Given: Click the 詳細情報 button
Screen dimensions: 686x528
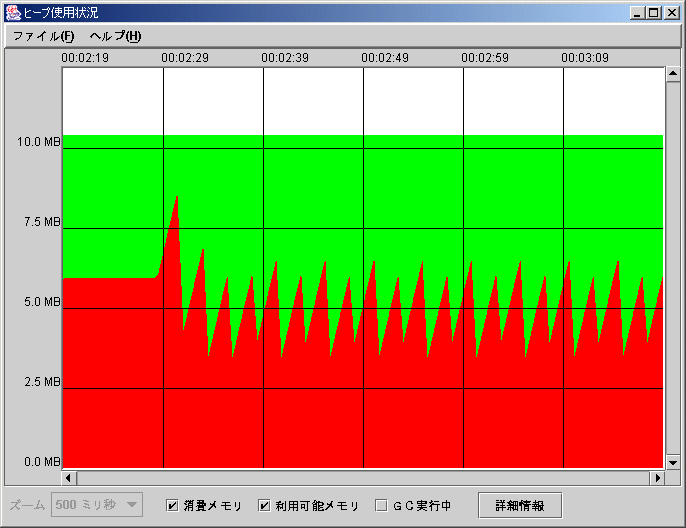Looking at the screenshot, I should (x=520, y=505).
